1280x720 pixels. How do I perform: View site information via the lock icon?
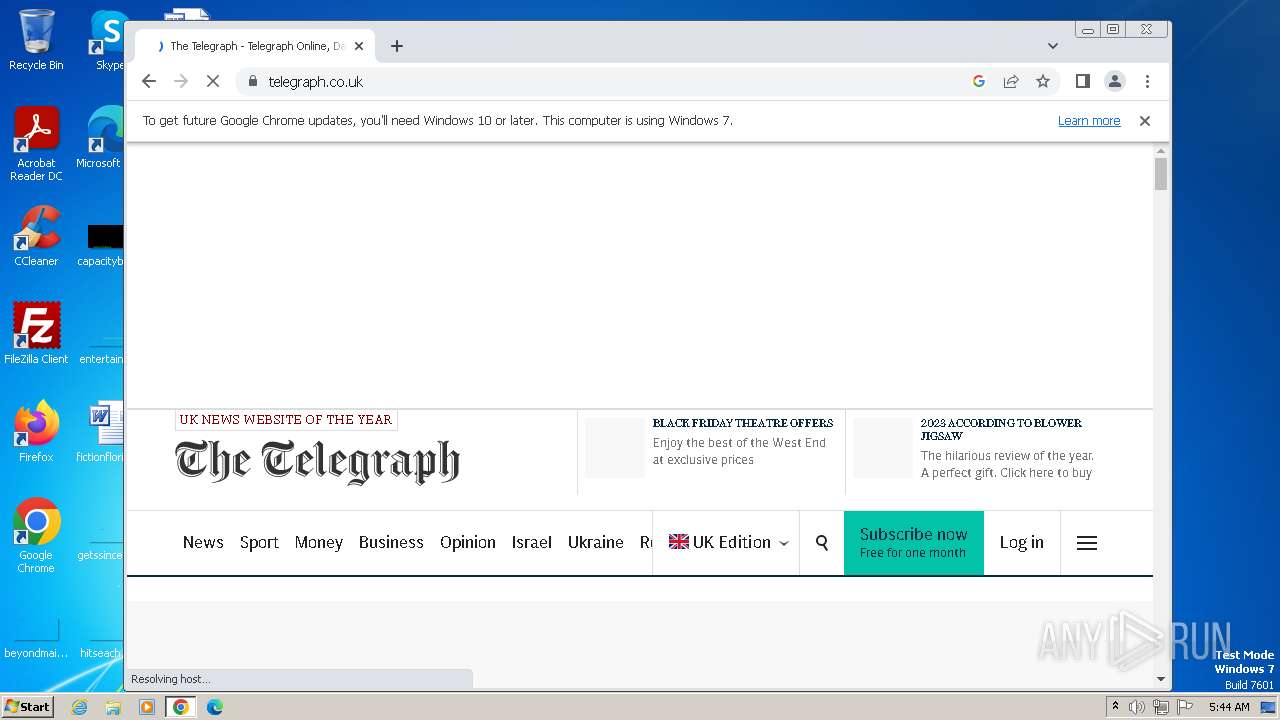[252, 81]
